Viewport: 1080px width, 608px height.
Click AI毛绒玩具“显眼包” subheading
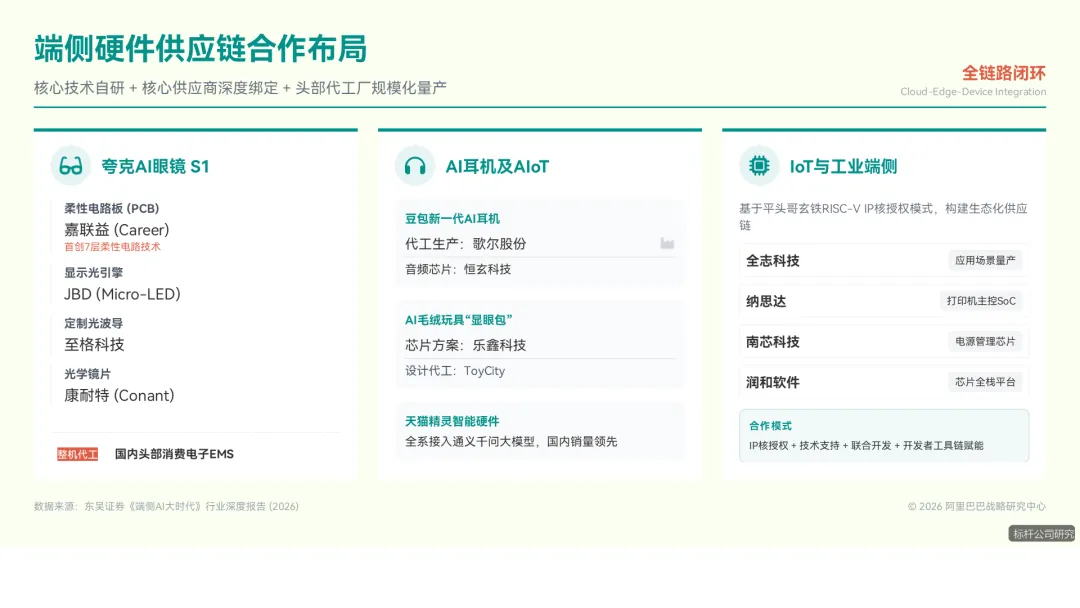coord(459,320)
